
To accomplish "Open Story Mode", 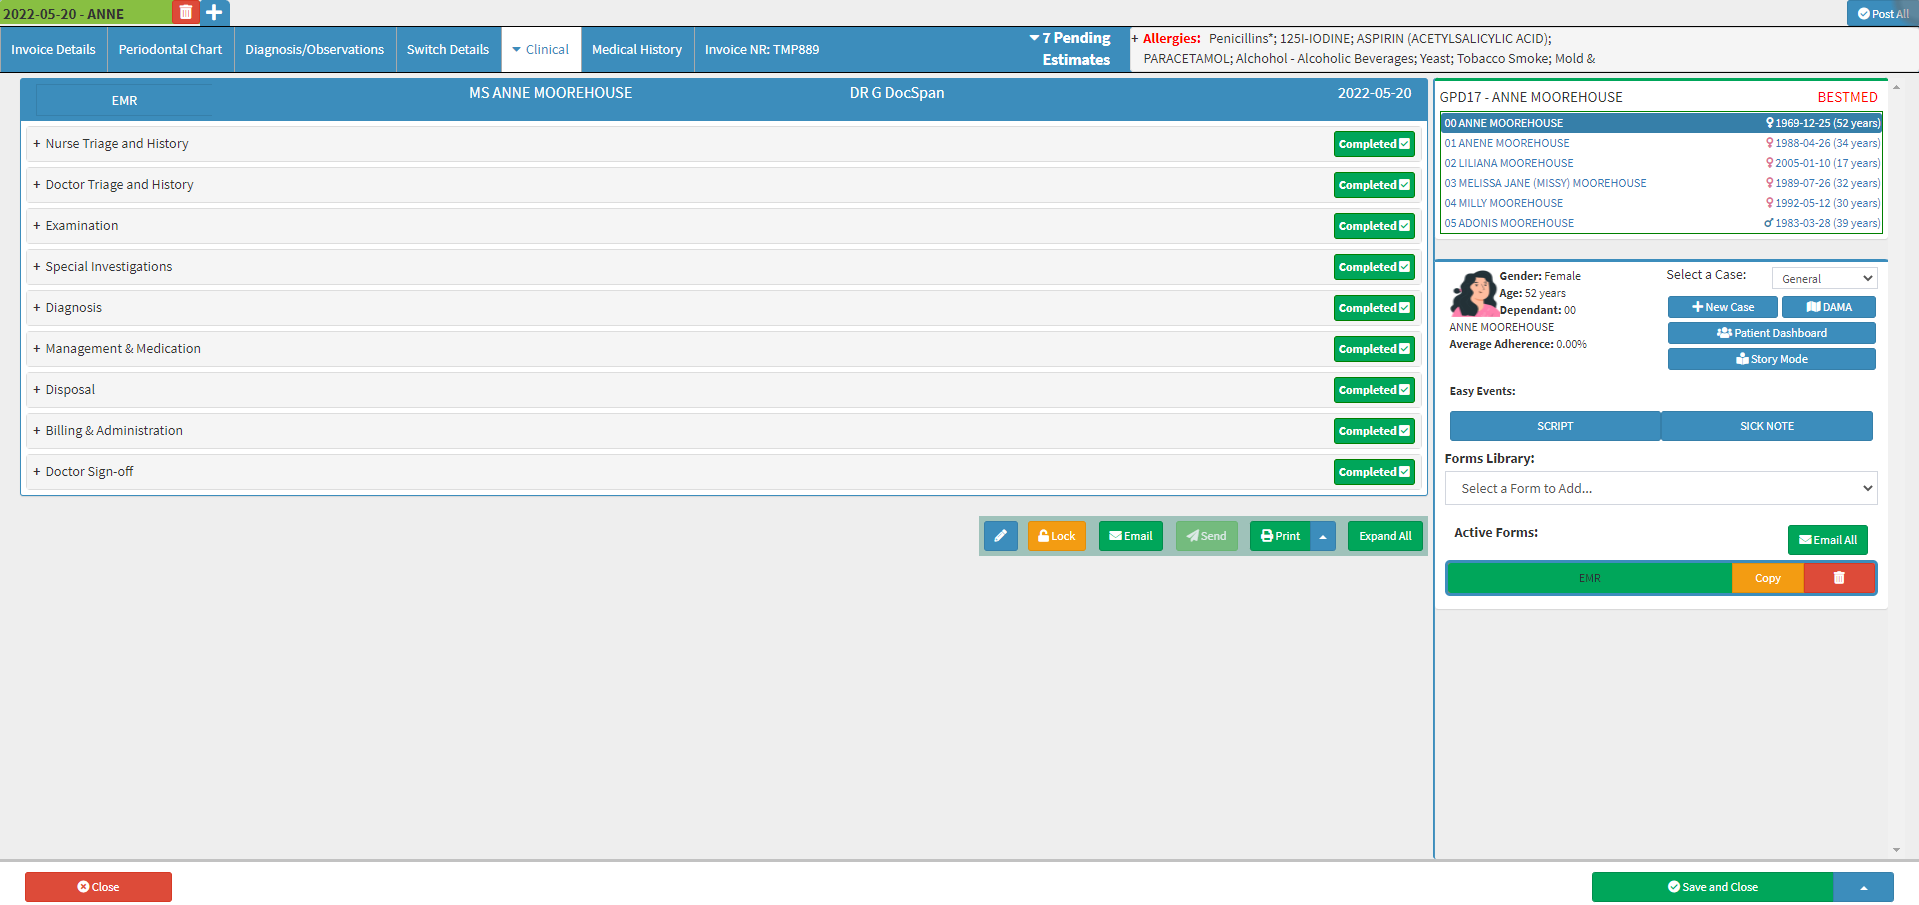I will (x=1771, y=359).
